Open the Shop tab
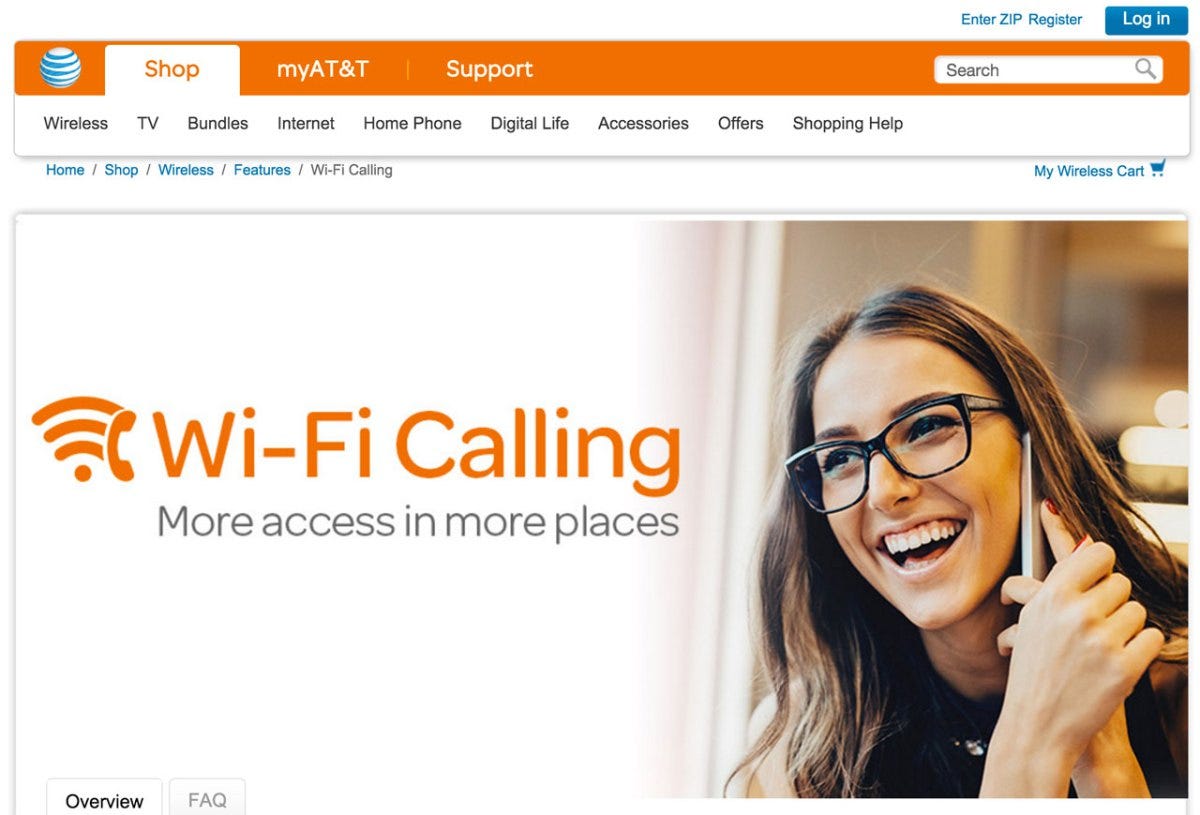This screenshot has width=1200, height=815. point(172,69)
